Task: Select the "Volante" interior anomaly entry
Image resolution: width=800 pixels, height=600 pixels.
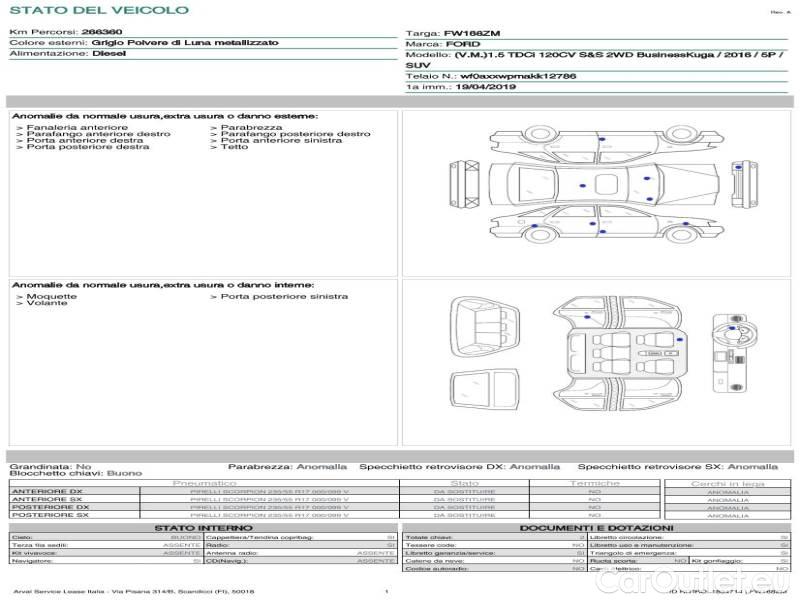Action: click(47, 303)
